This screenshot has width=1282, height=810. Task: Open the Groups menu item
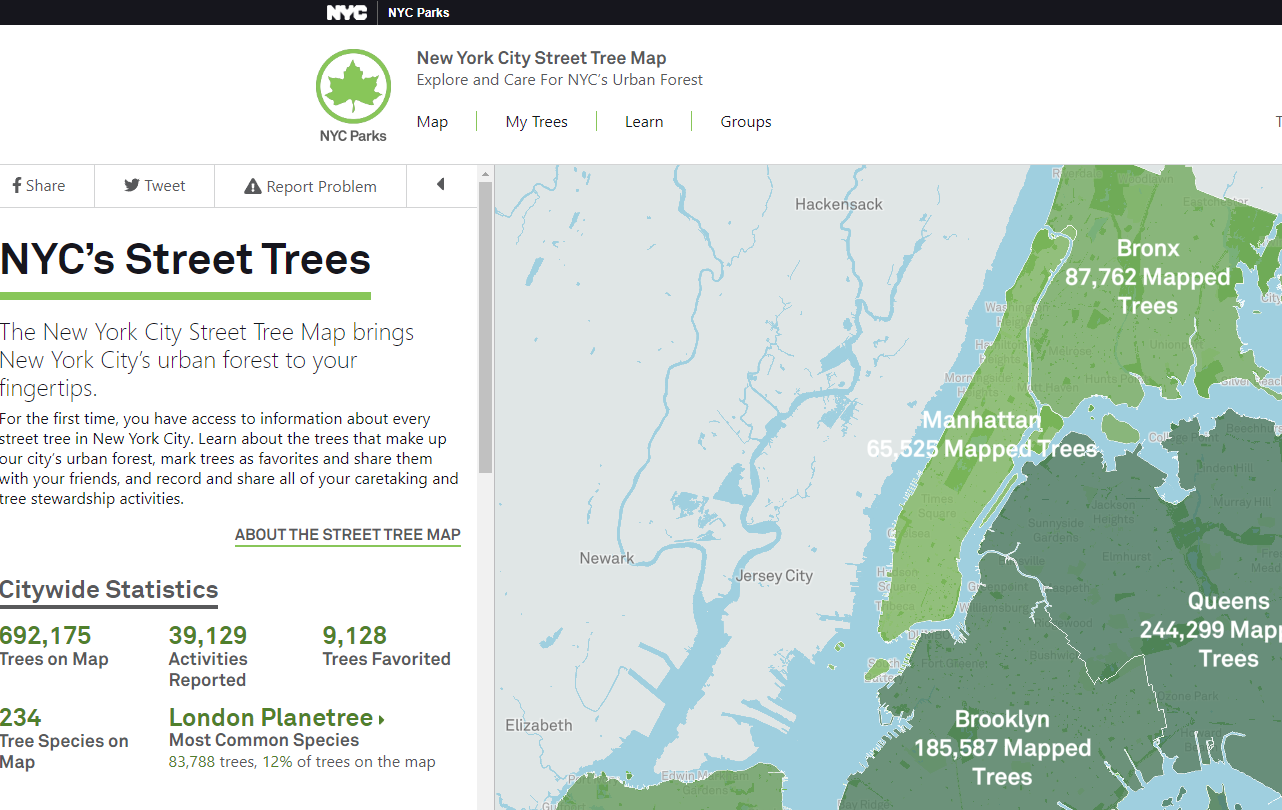click(746, 122)
